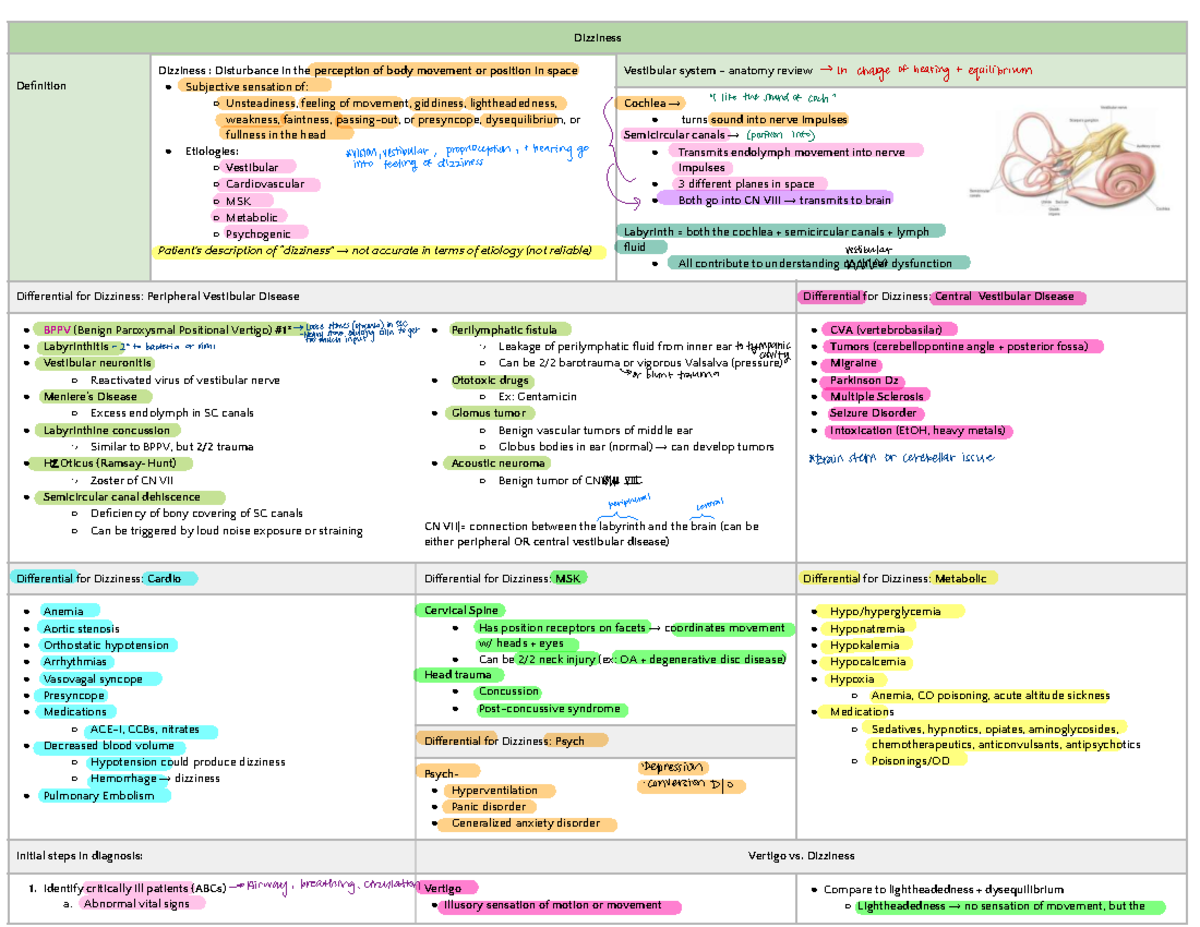Select the 'Definition' row label
This screenshot has height=927, width=1200.
point(40,86)
